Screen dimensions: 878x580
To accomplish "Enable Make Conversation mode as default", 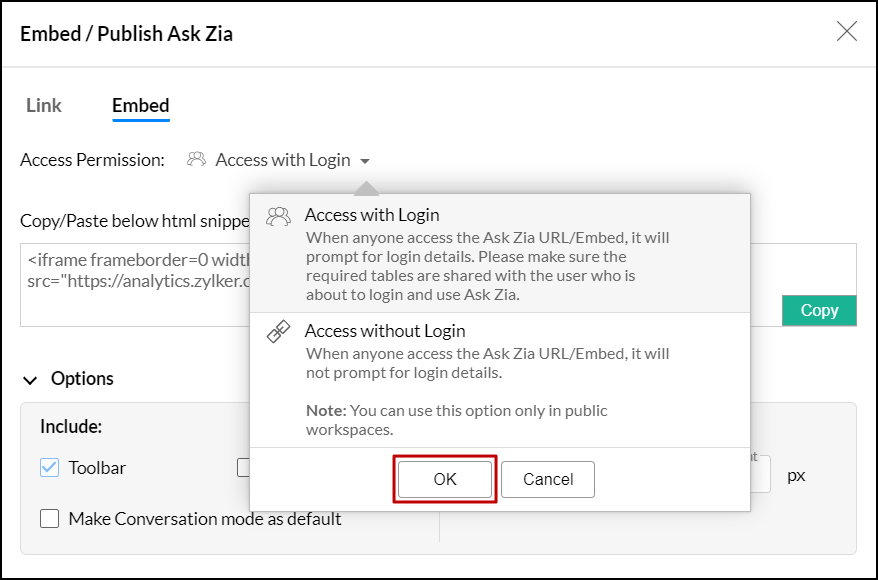I will click(50, 519).
